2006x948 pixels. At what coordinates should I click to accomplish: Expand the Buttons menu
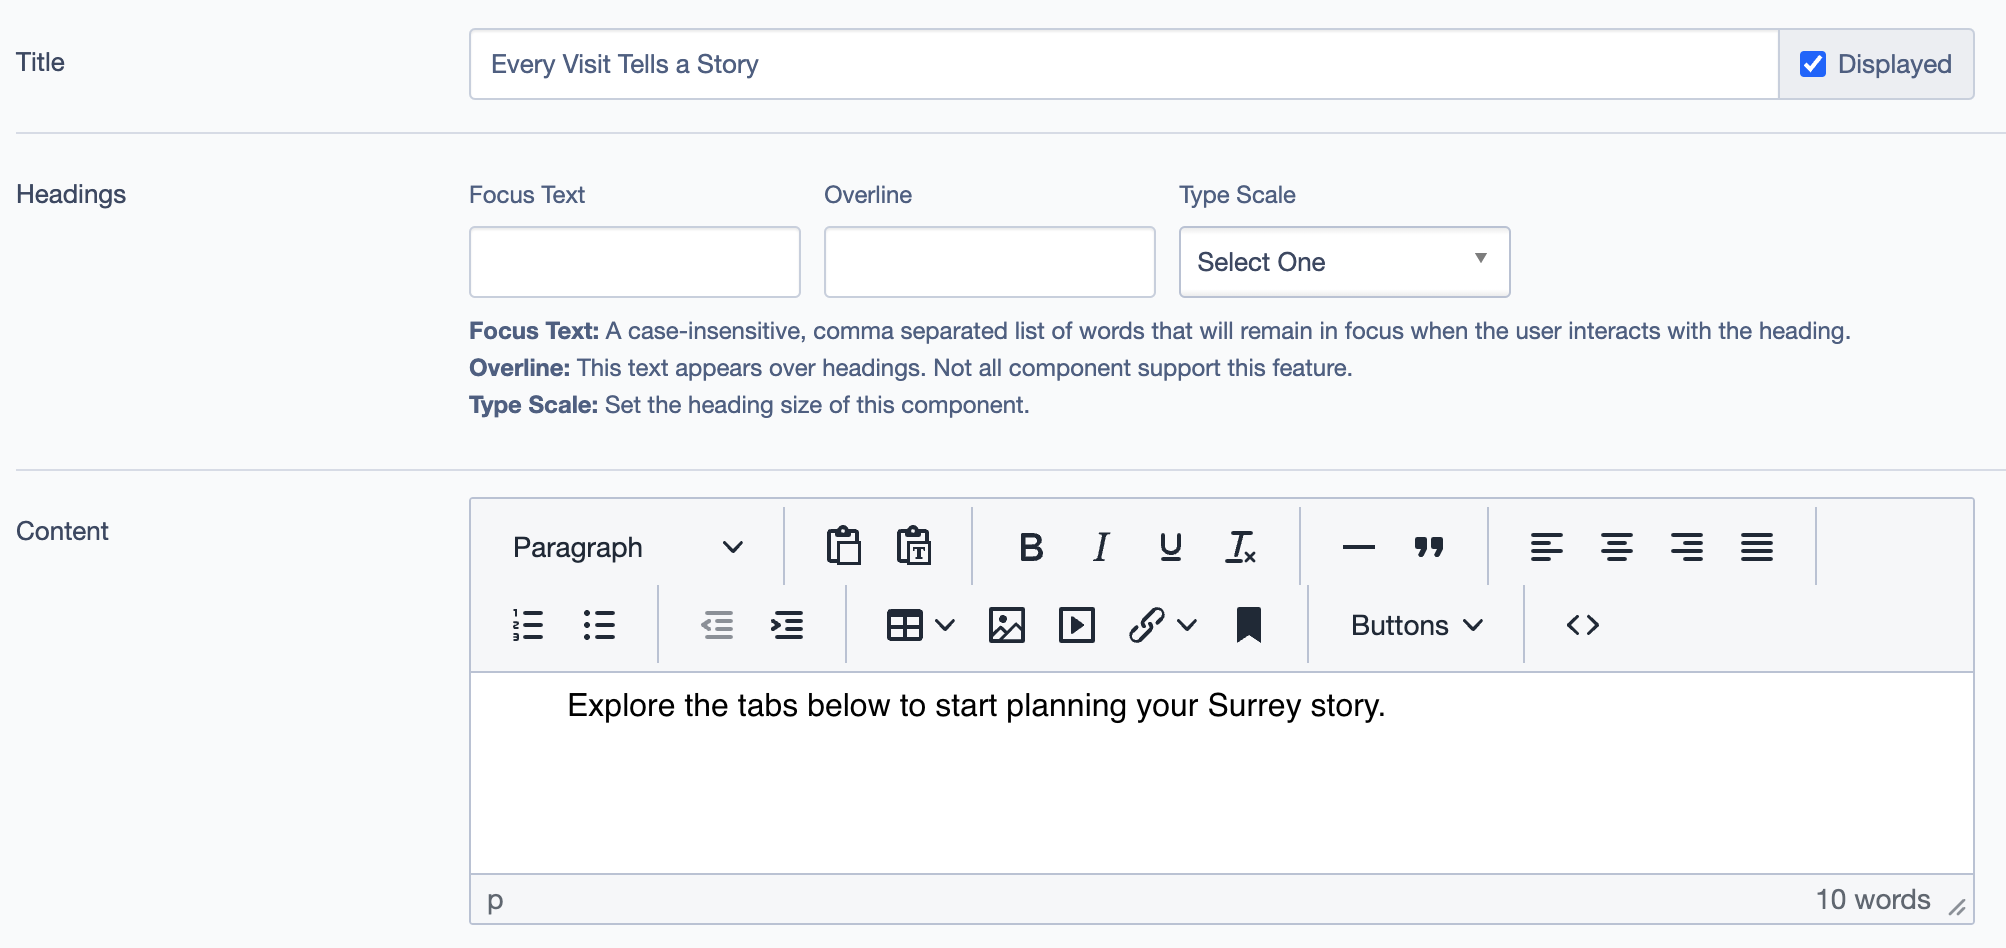tap(1415, 625)
